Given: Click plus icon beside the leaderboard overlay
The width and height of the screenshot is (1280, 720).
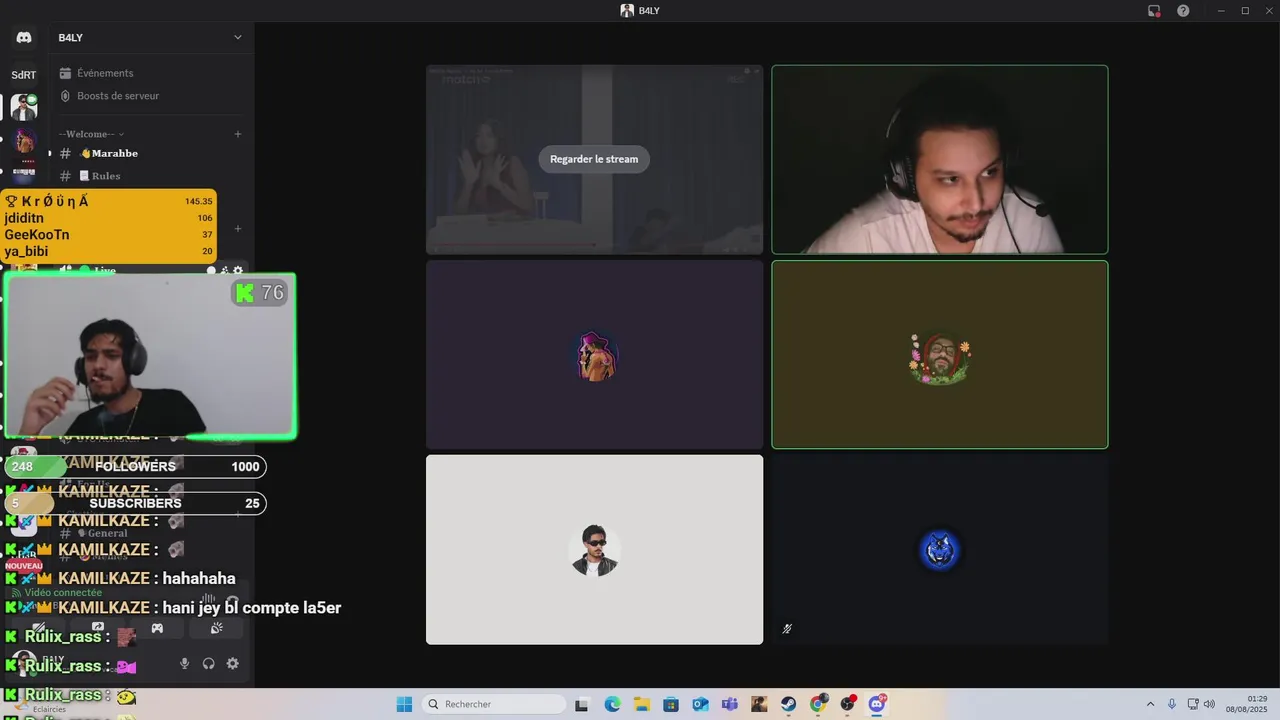Looking at the screenshot, I should [238, 228].
